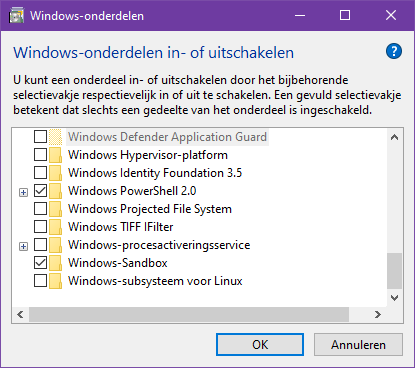Click the blue help question mark icon

(x=394, y=51)
